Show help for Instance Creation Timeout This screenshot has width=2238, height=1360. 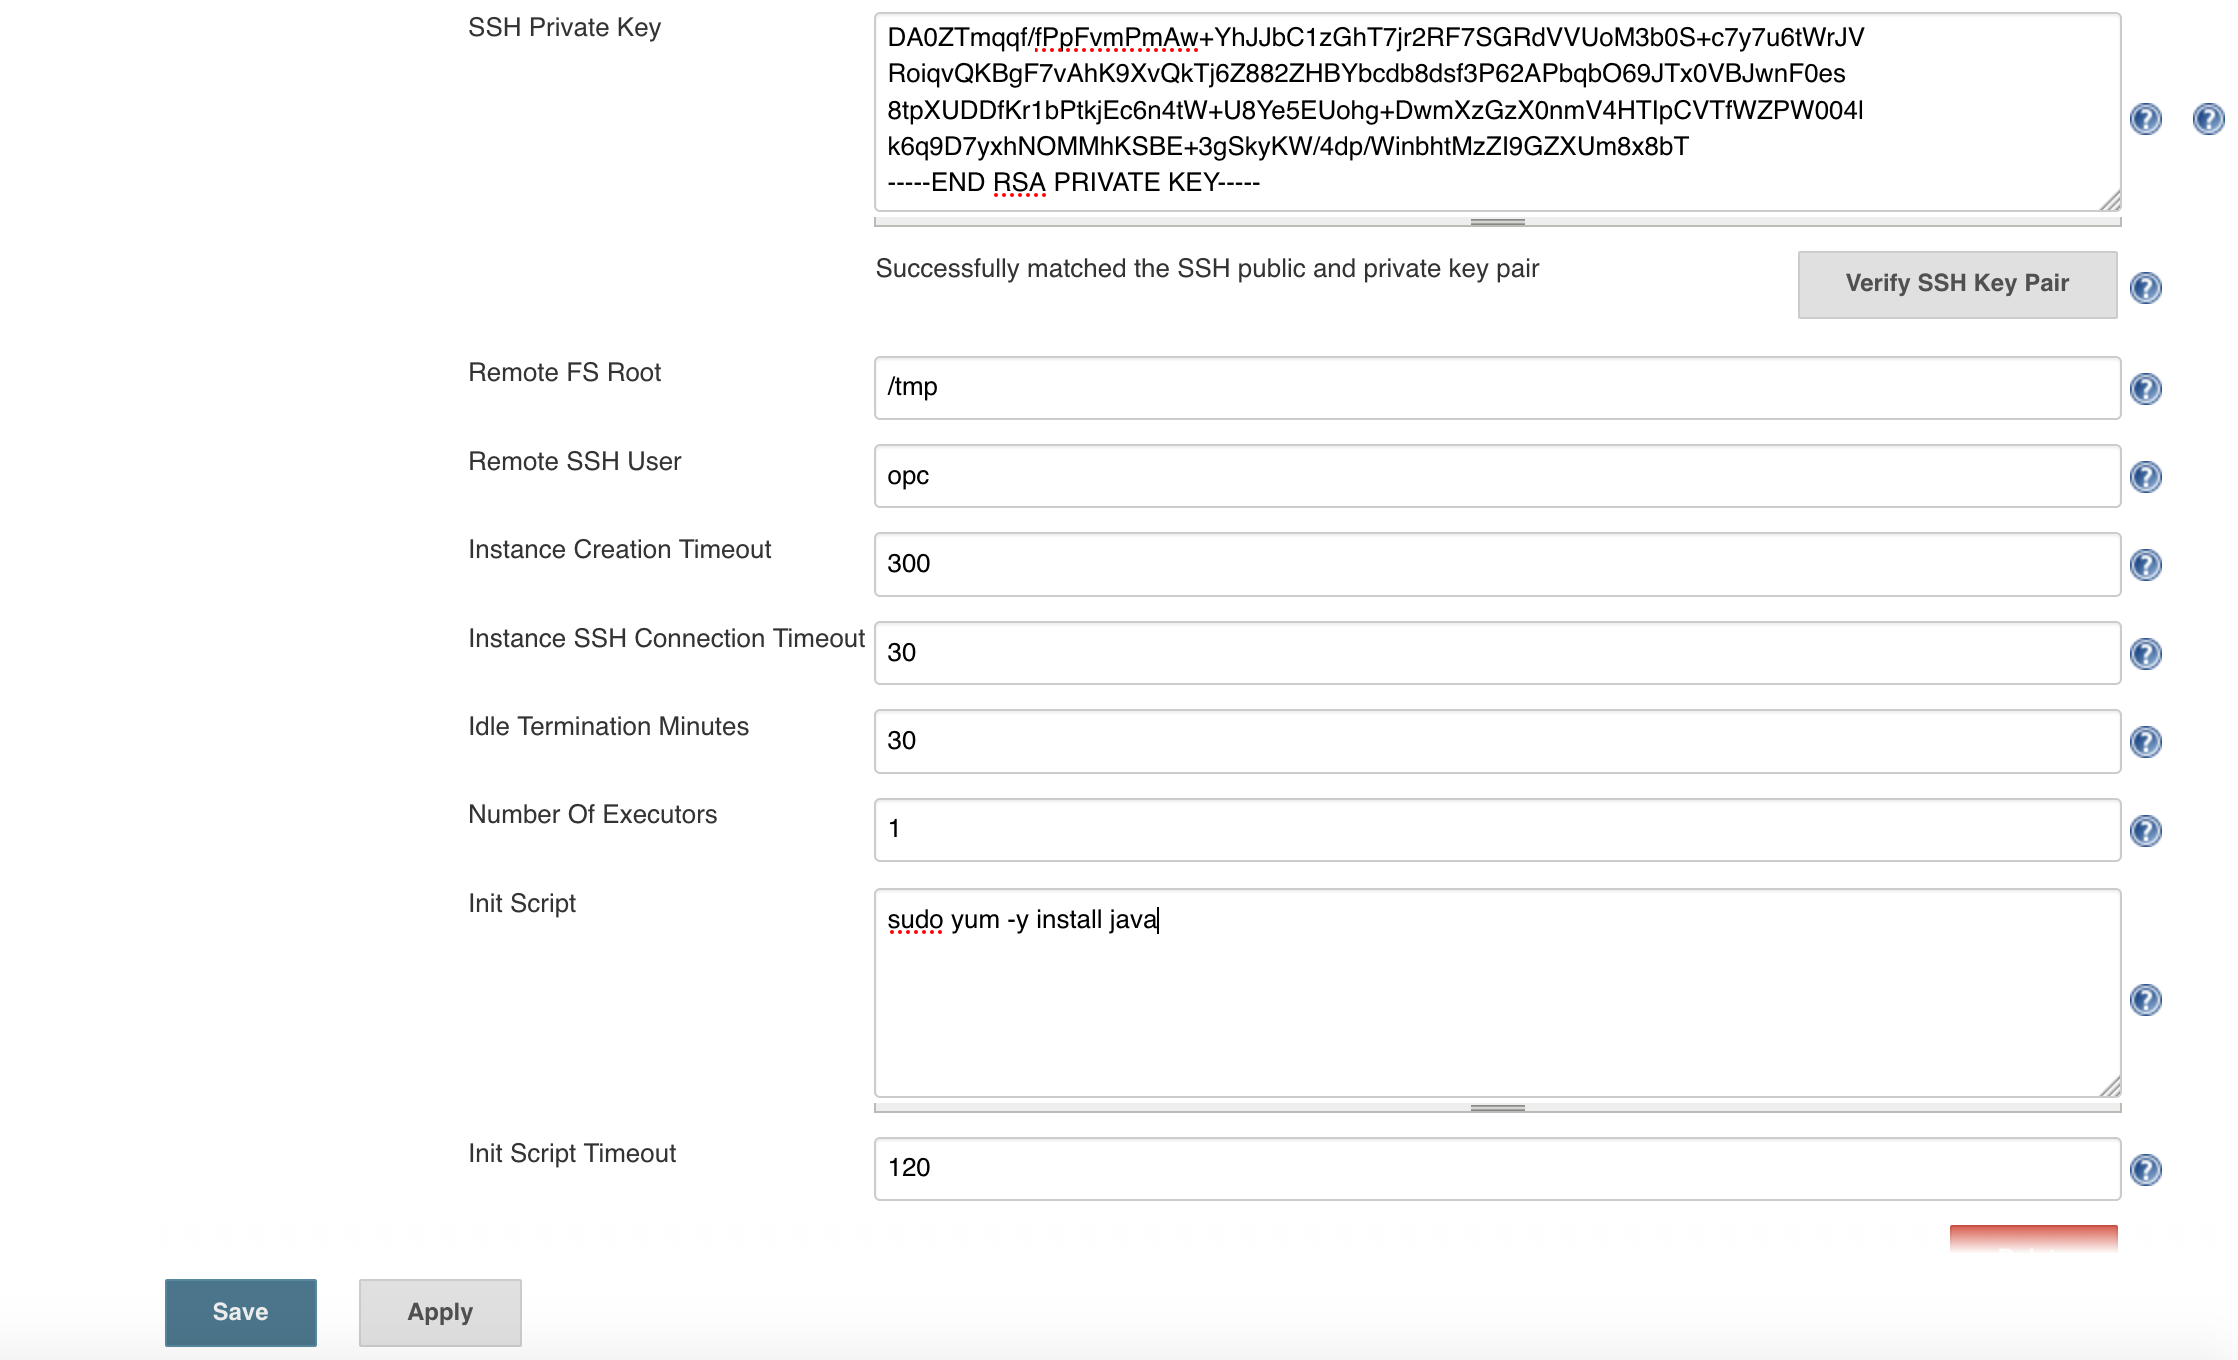tap(2146, 565)
